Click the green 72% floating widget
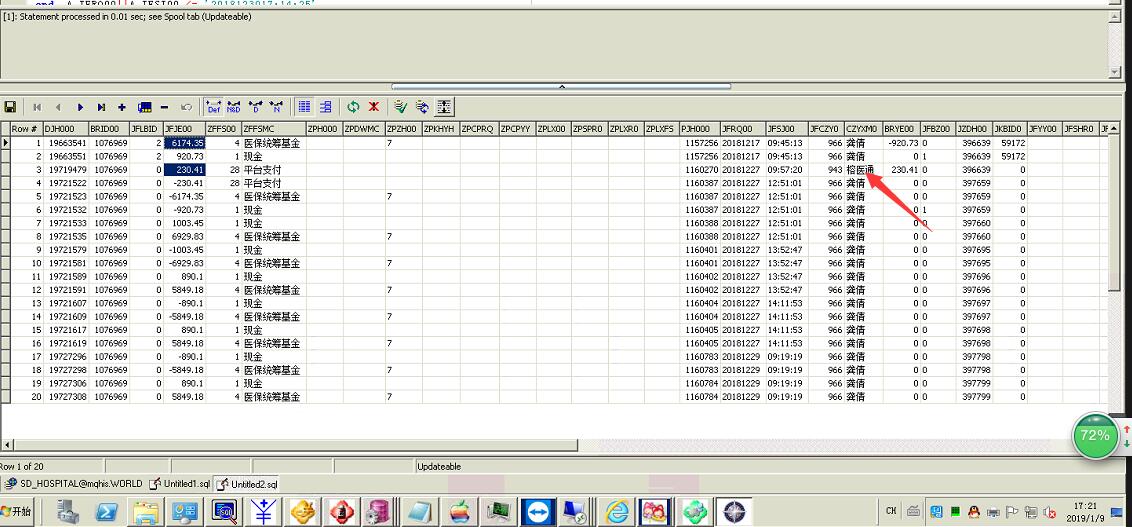This screenshot has height=527, width=1132. [1095, 435]
